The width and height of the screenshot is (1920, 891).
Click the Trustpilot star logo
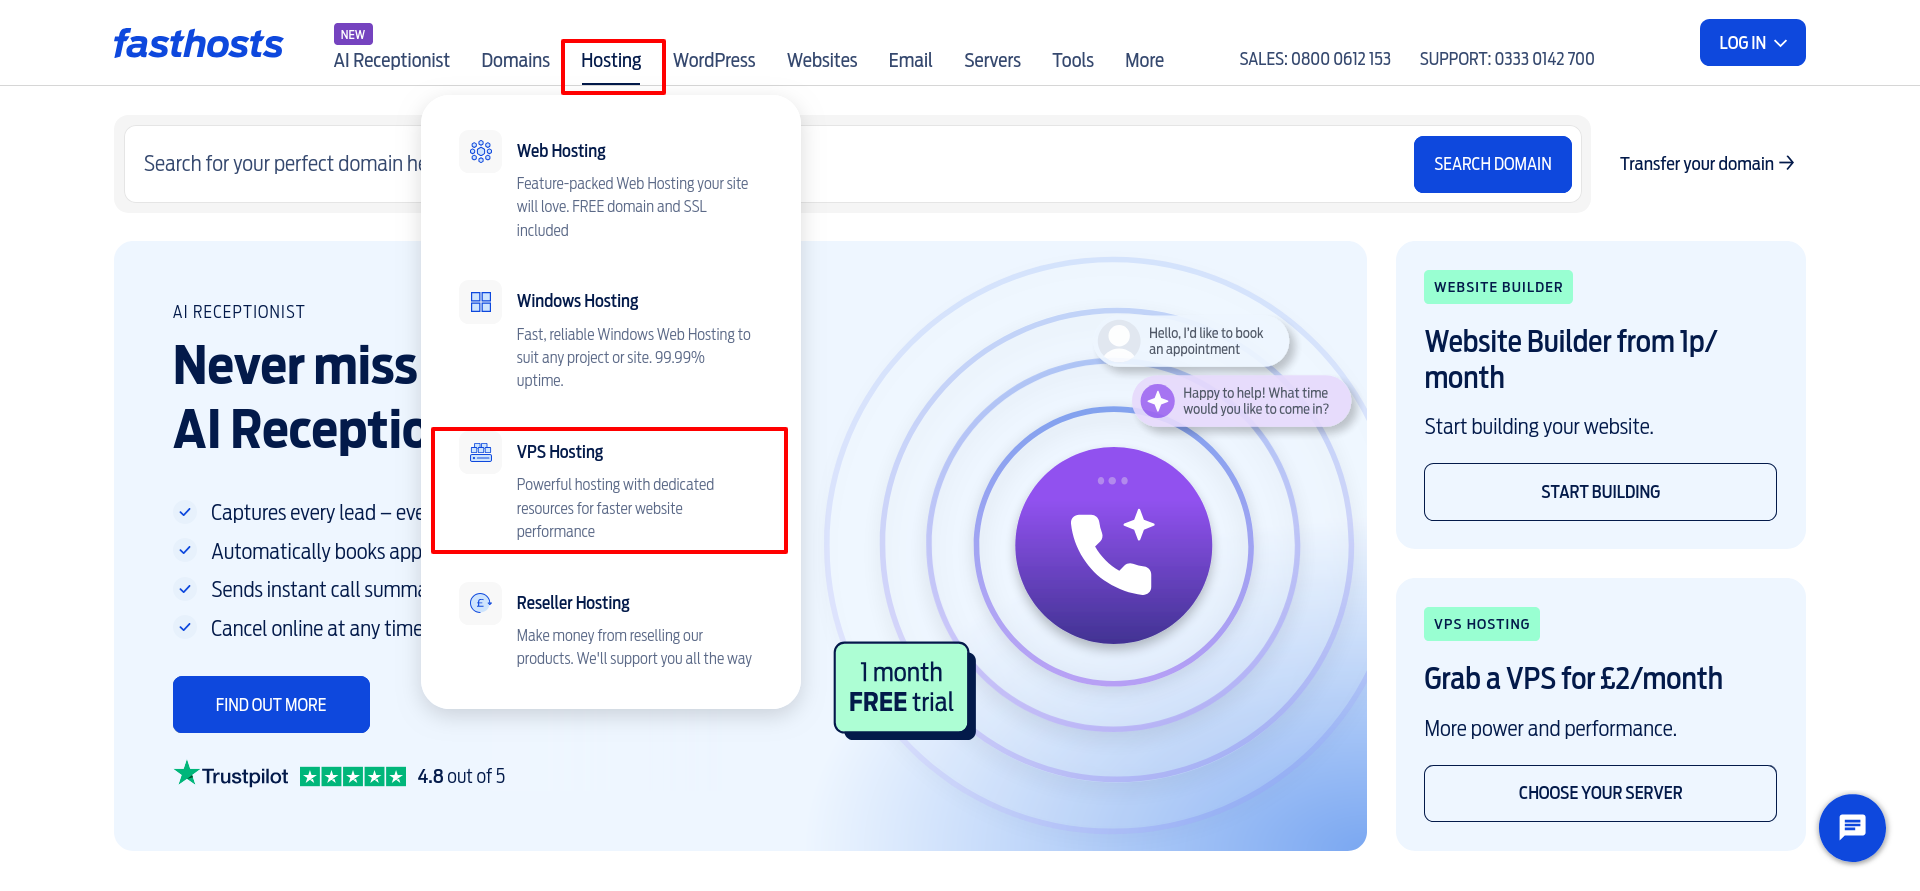click(x=187, y=773)
